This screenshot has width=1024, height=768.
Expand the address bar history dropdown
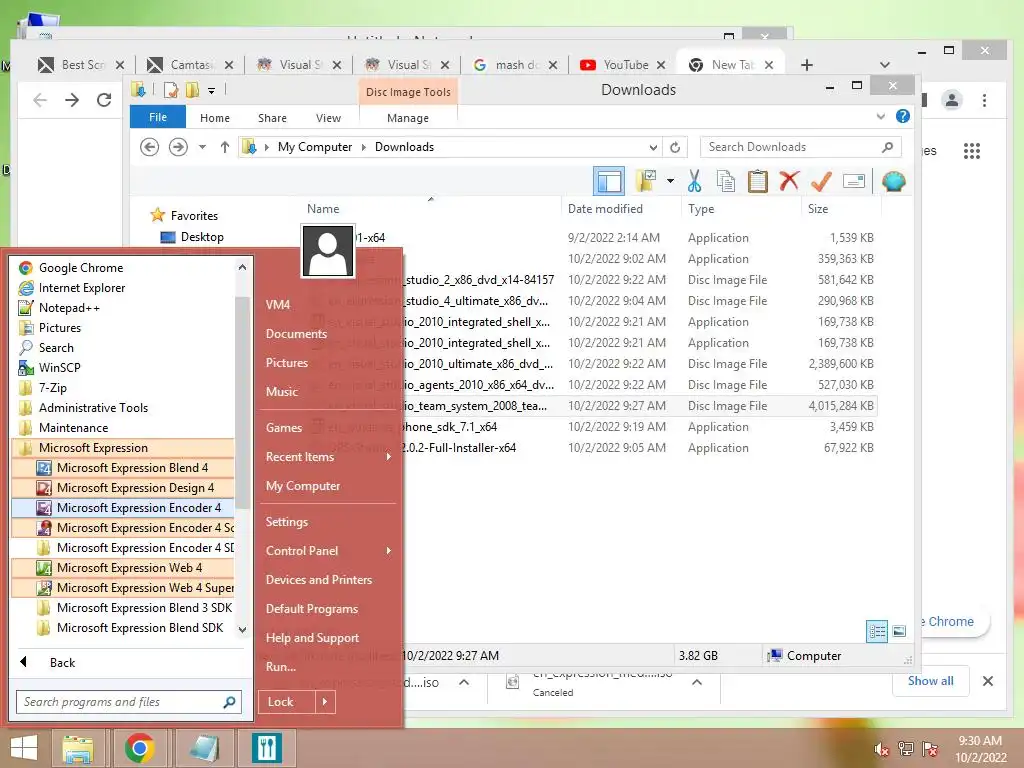point(652,148)
